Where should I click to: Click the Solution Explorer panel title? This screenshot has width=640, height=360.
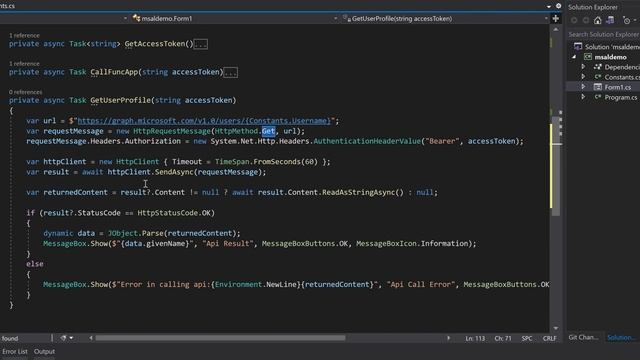pyautogui.click(x=593, y=7)
